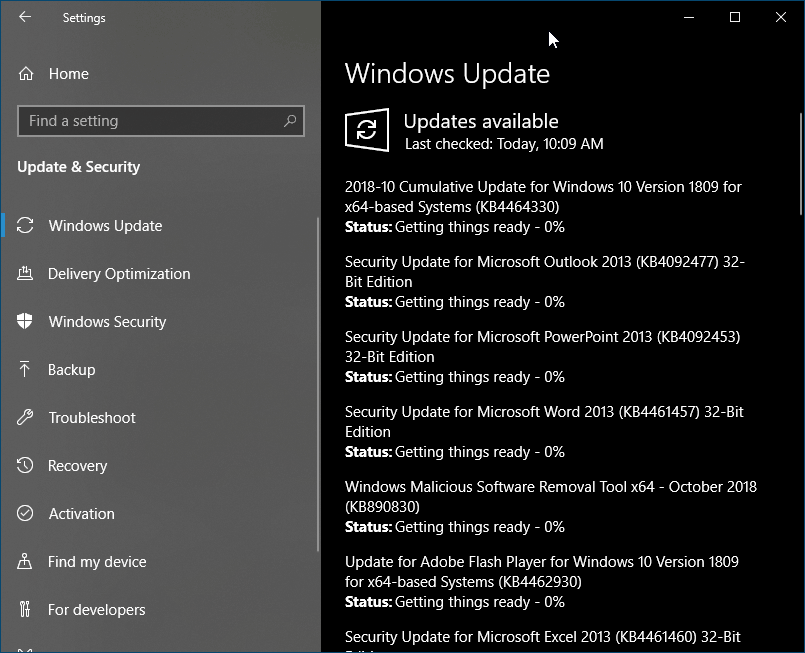Click the Recovery clock icon
This screenshot has height=653, width=805.
pyautogui.click(x=25, y=465)
